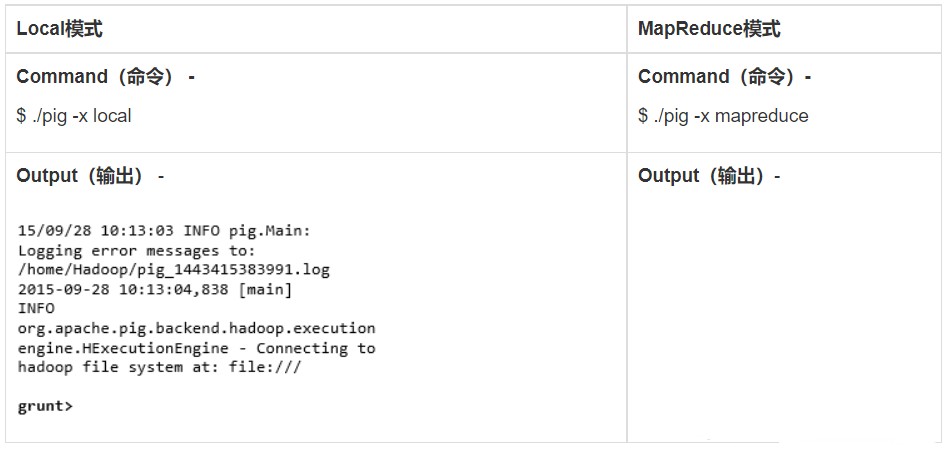Click the empty MapReduce output cell
This screenshot has height=452, width=948.
(x=785, y=320)
